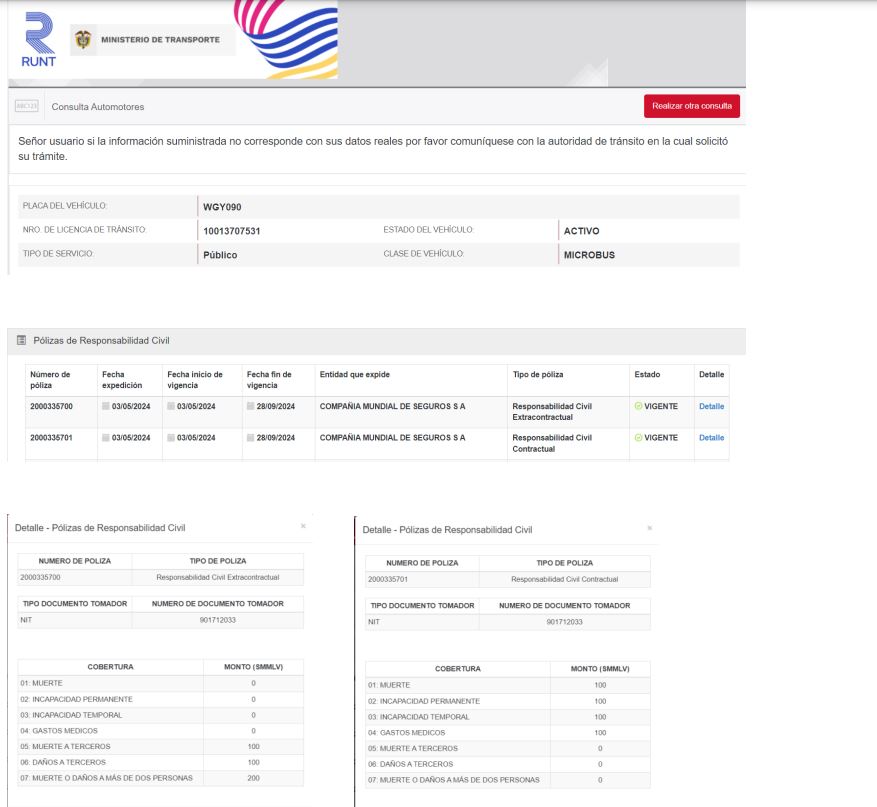877x807 pixels.
Task: Click the Pólizas de Responsabilidad Civil section header
Action: [103, 341]
